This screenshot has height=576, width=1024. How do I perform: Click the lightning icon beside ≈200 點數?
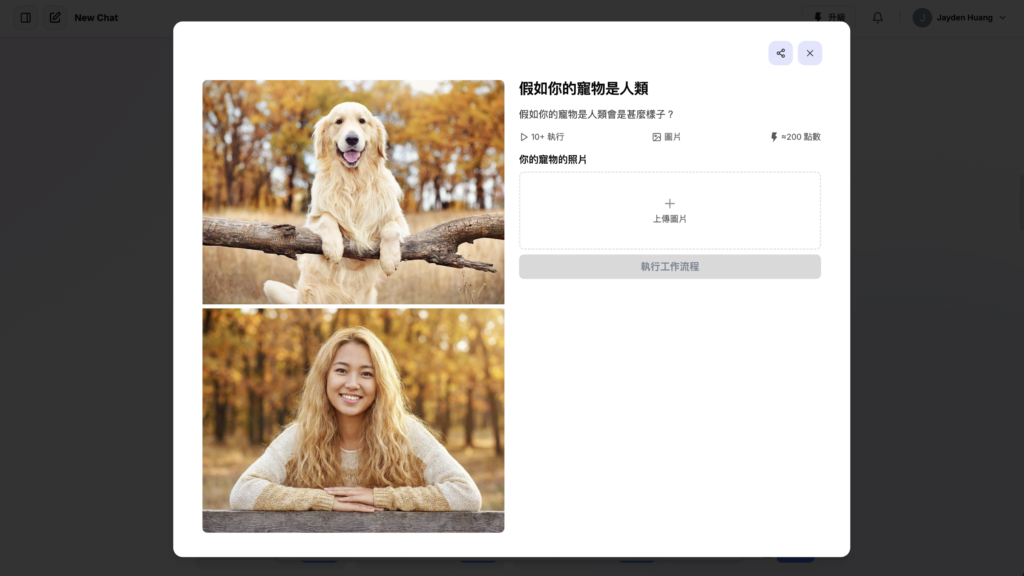(774, 137)
